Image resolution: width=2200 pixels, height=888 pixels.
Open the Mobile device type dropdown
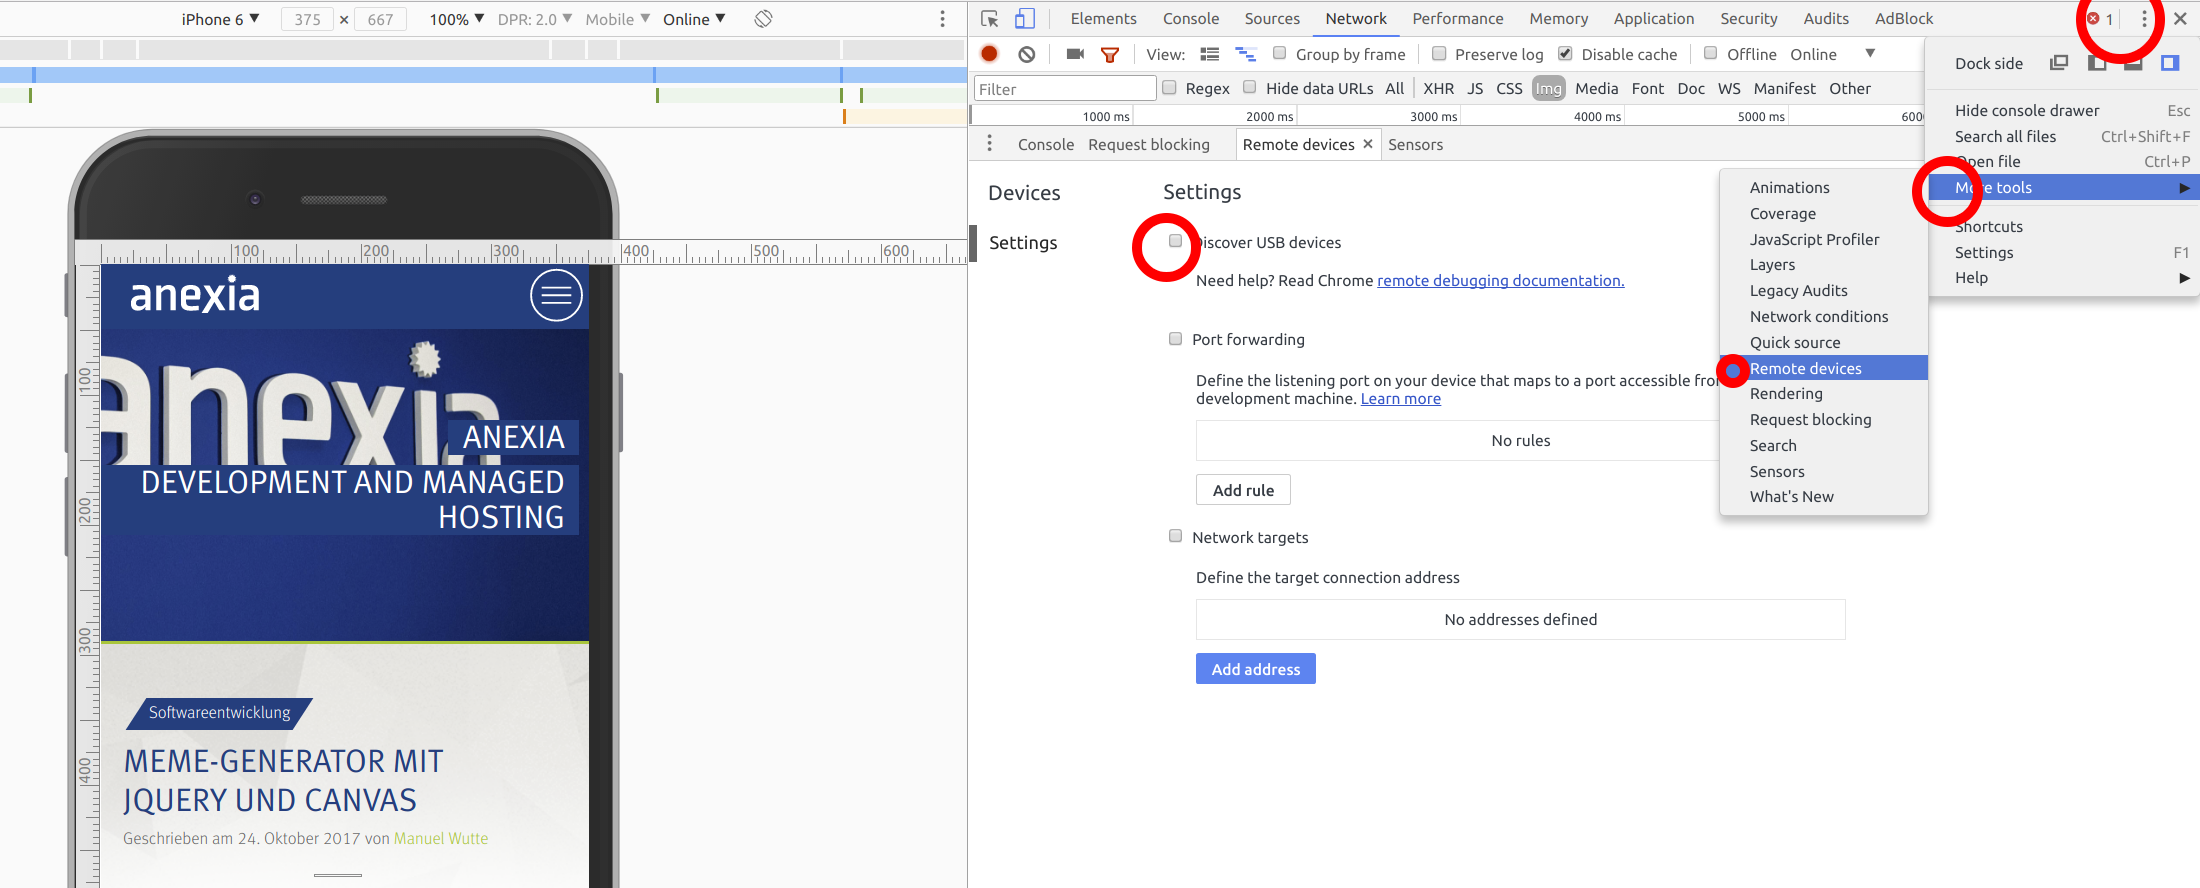click(x=618, y=19)
